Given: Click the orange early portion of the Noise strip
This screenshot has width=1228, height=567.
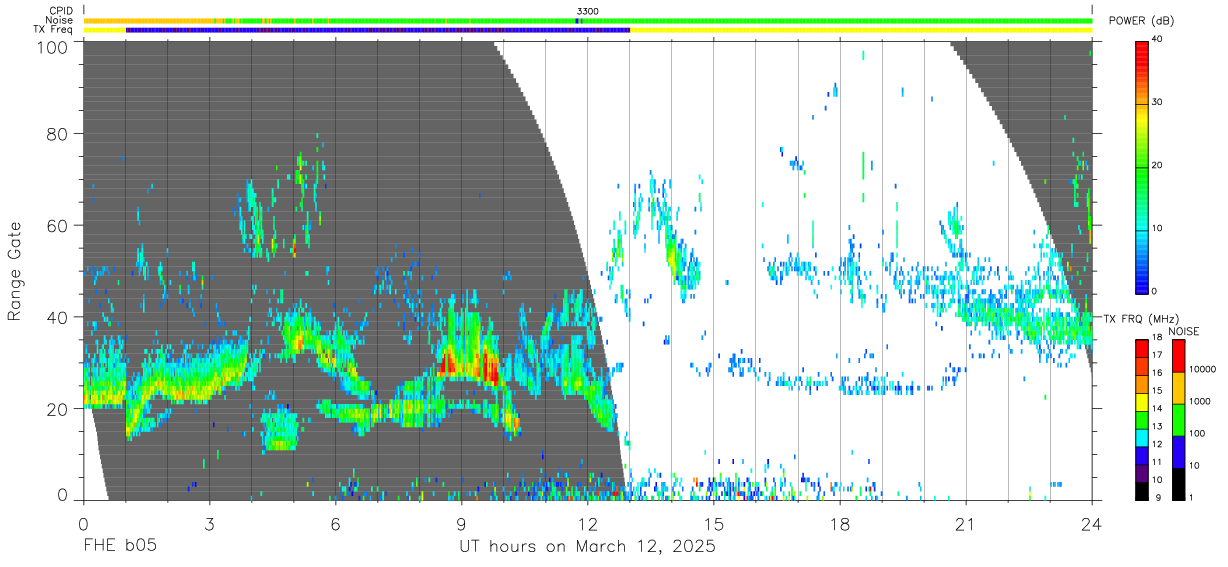Looking at the screenshot, I should coord(150,20).
